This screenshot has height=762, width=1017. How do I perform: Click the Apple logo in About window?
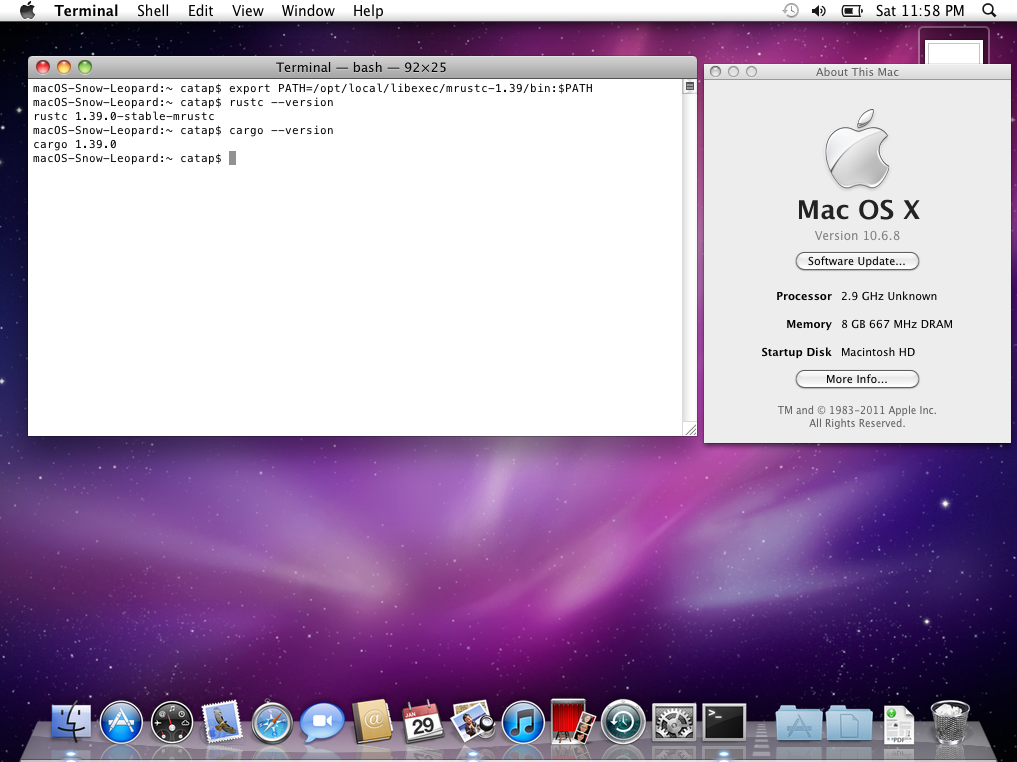[857, 149]
